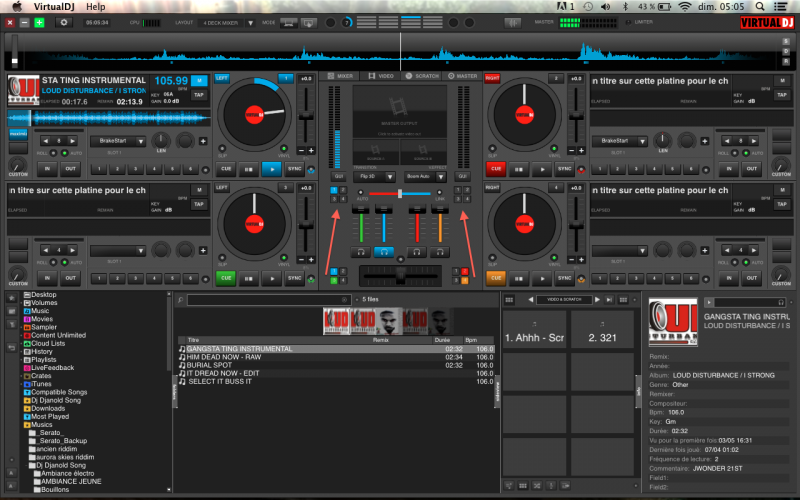Click the green CUE button on deck 3
This screenshot has width=800, height=500.
click(226, 278)
